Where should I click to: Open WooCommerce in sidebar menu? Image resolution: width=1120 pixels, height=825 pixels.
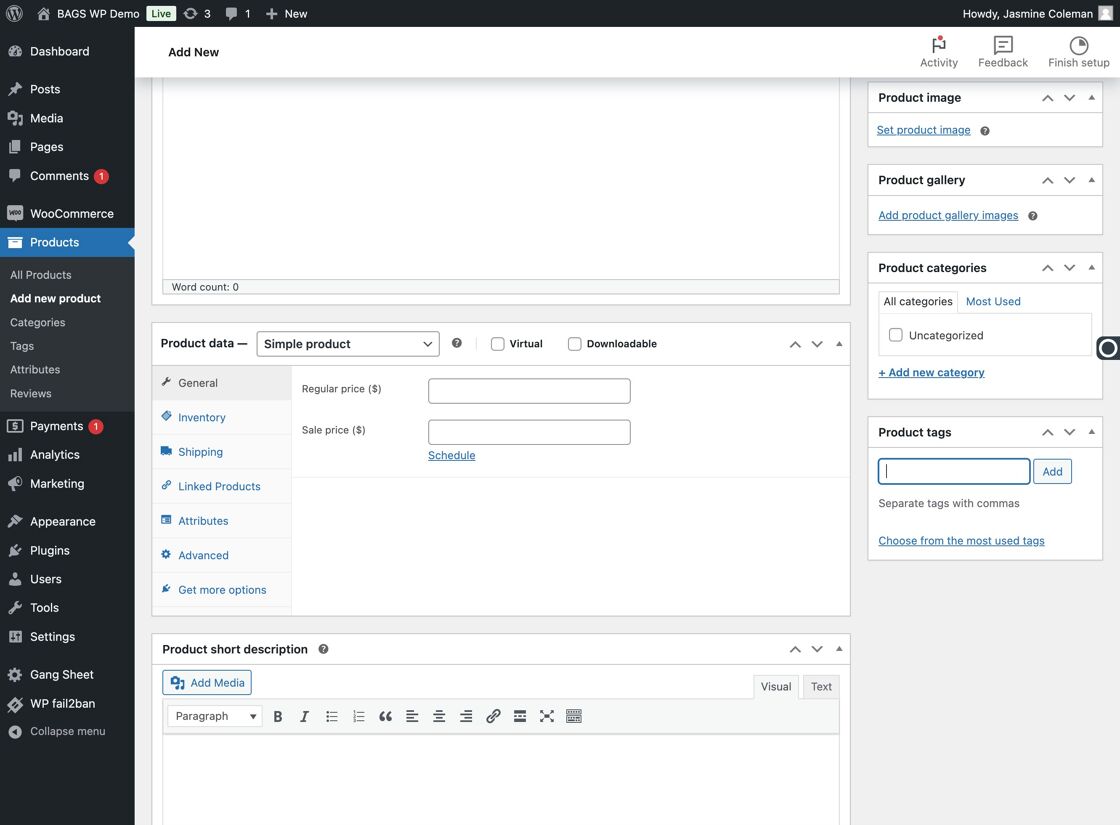[x=67, y=214]
